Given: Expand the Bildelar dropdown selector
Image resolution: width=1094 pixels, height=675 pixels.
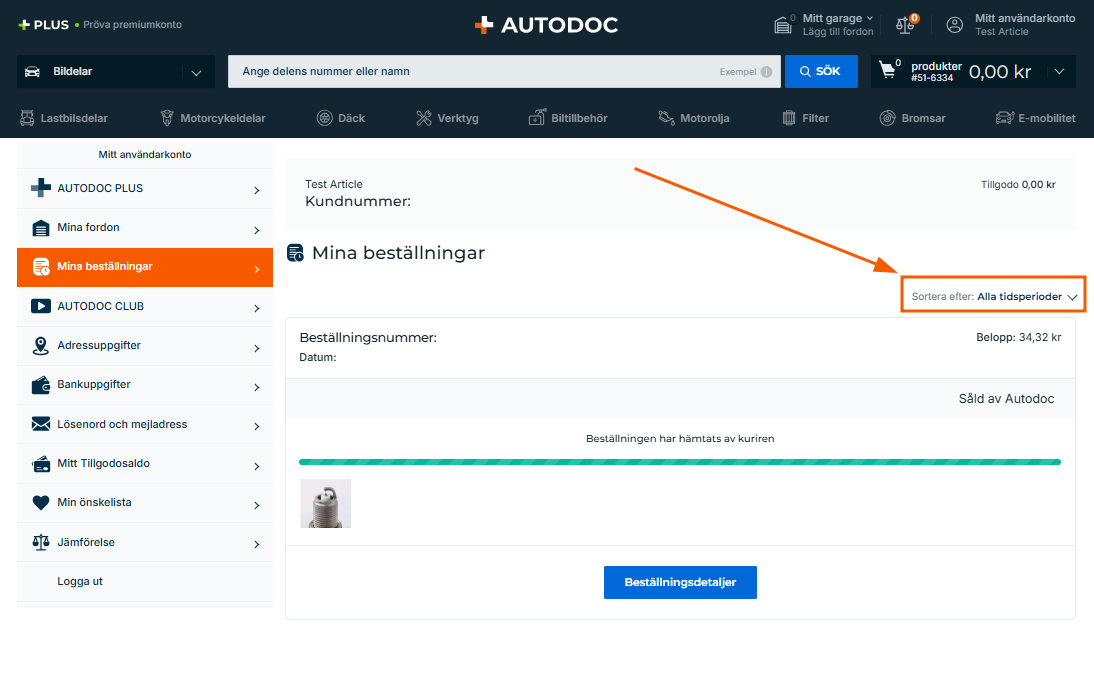Looking at the screenshot, I should pos(195,72).
